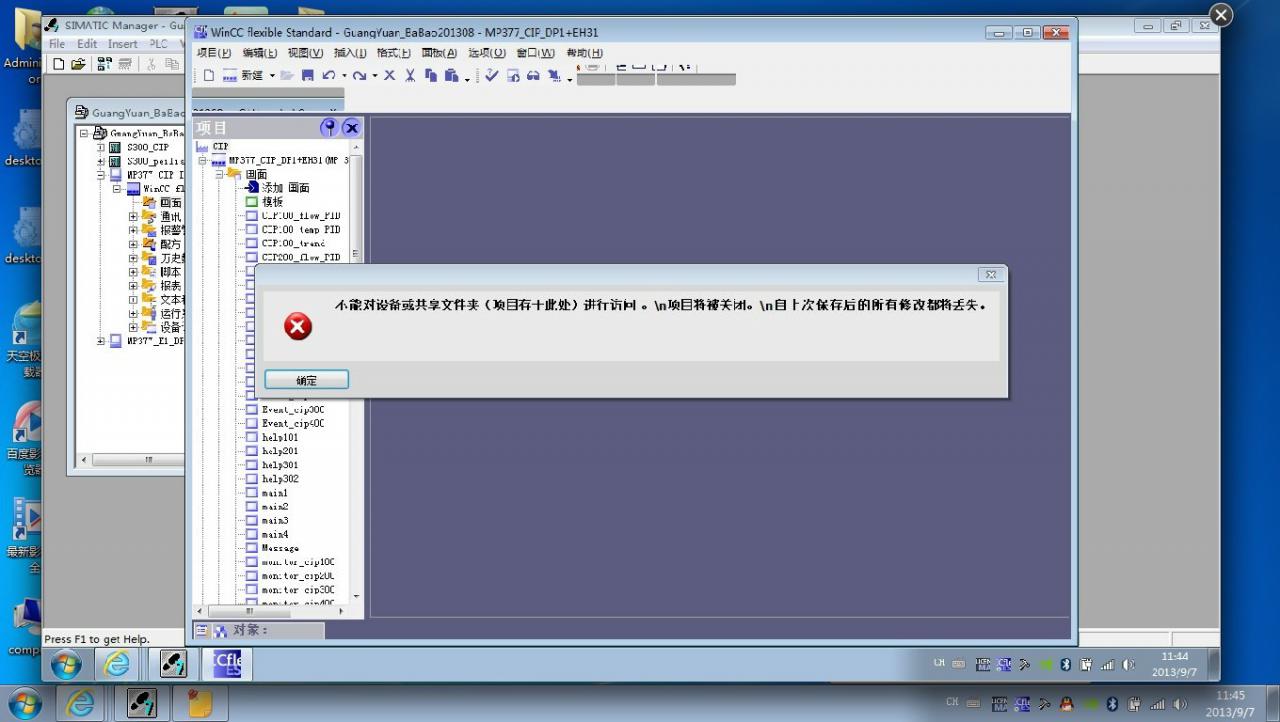
Task: Toggle the pin icon on 项目 panel
Action: pos(329,127)
